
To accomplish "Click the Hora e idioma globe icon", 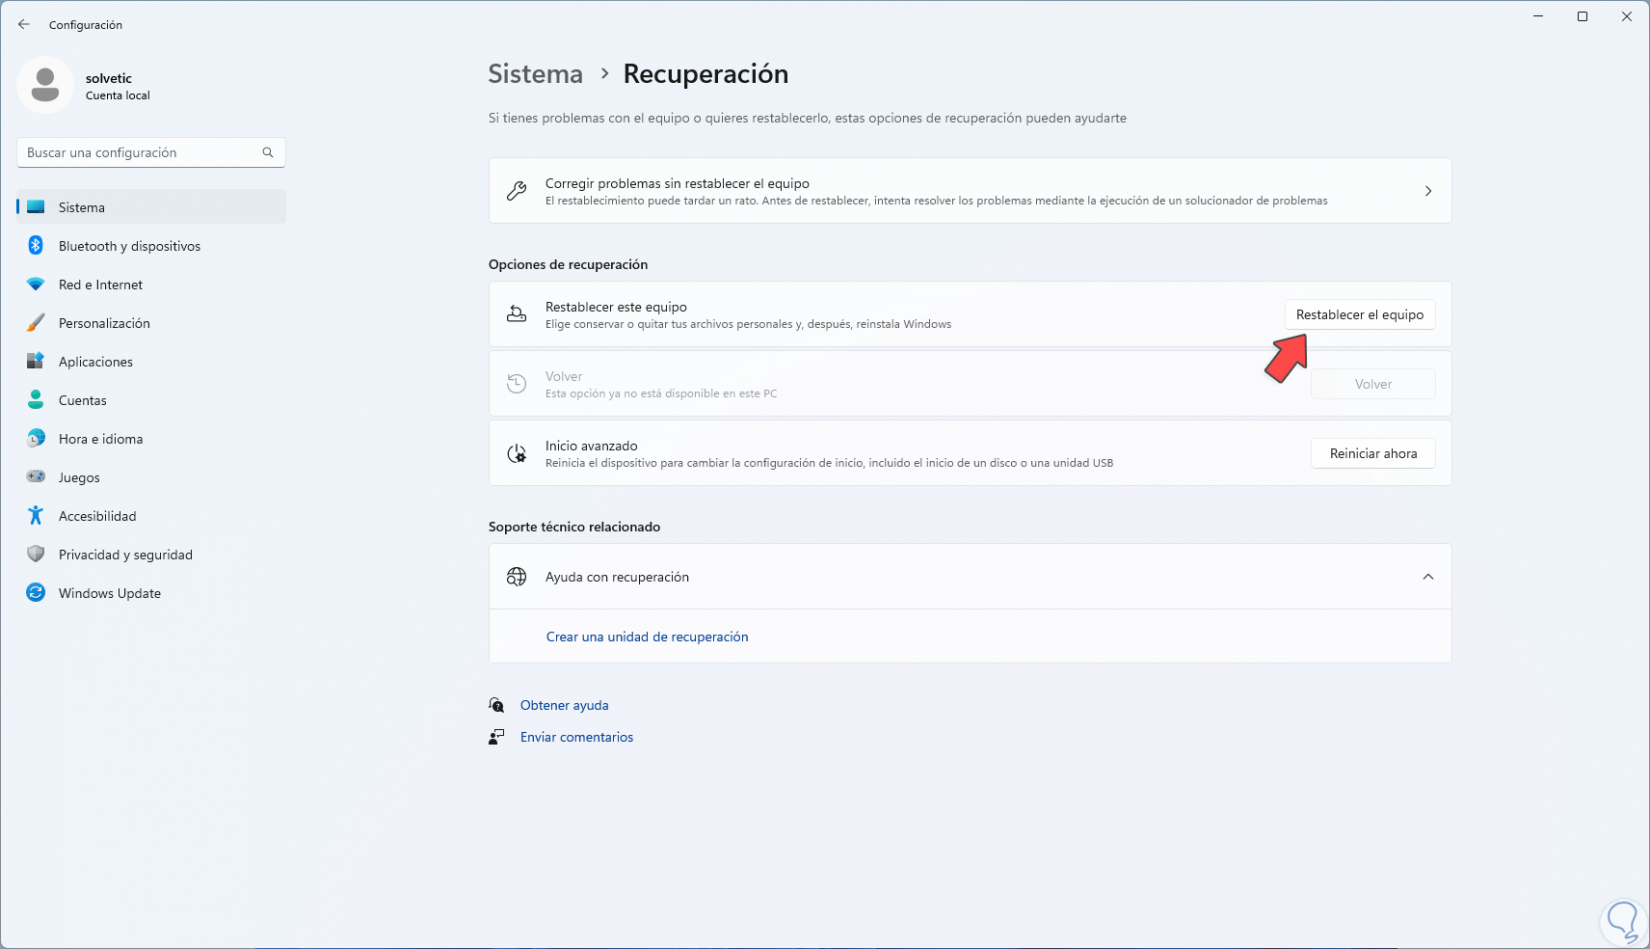I will tap(36, 439).
